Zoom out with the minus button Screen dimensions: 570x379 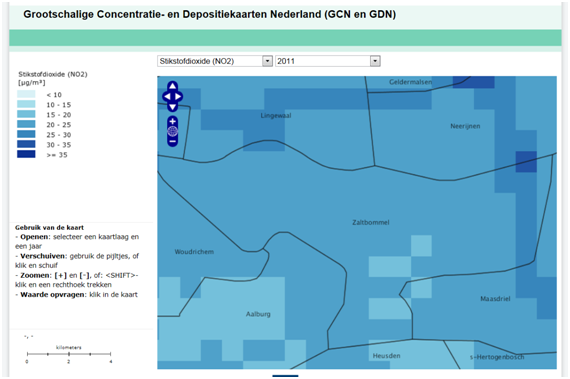173,141
